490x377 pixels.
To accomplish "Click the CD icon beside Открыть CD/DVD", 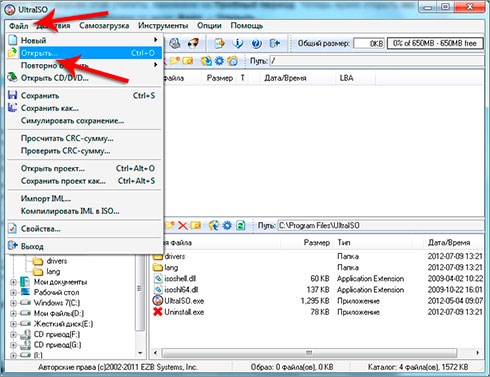I will 13,77.
